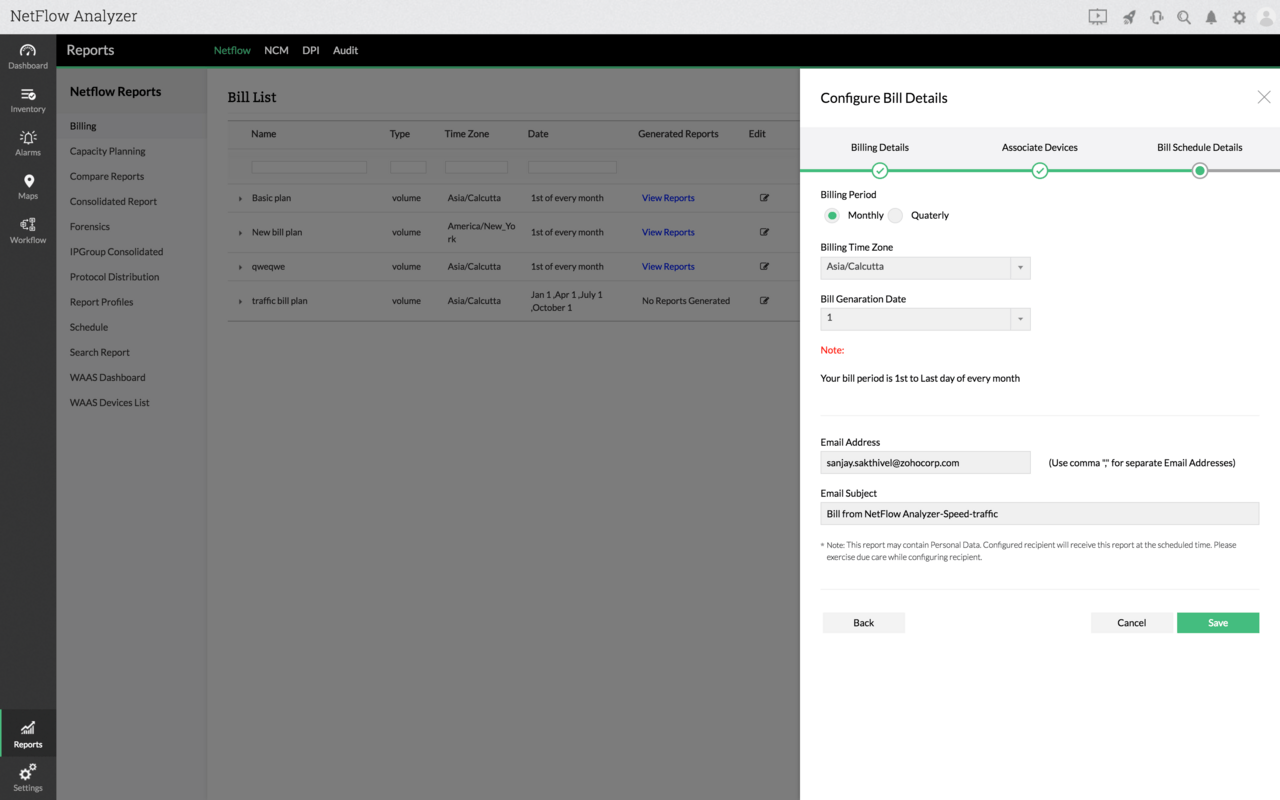
Task: Open the Billing Time Zone dropdown
Action: tap(925, 267)
